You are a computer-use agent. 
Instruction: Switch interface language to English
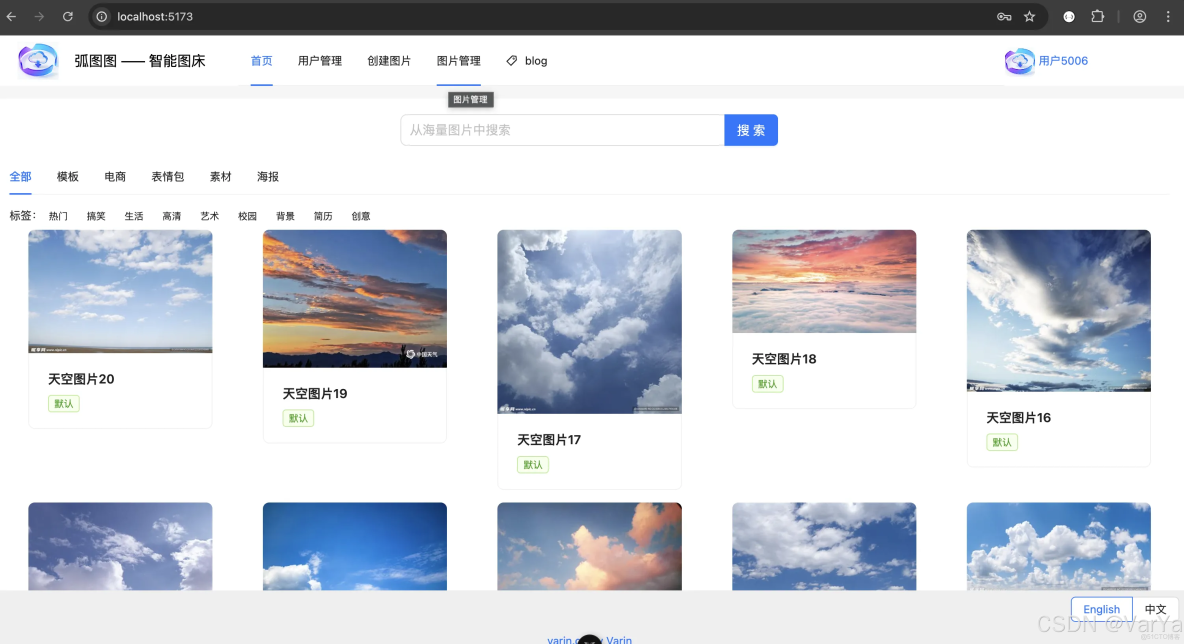1101,609
